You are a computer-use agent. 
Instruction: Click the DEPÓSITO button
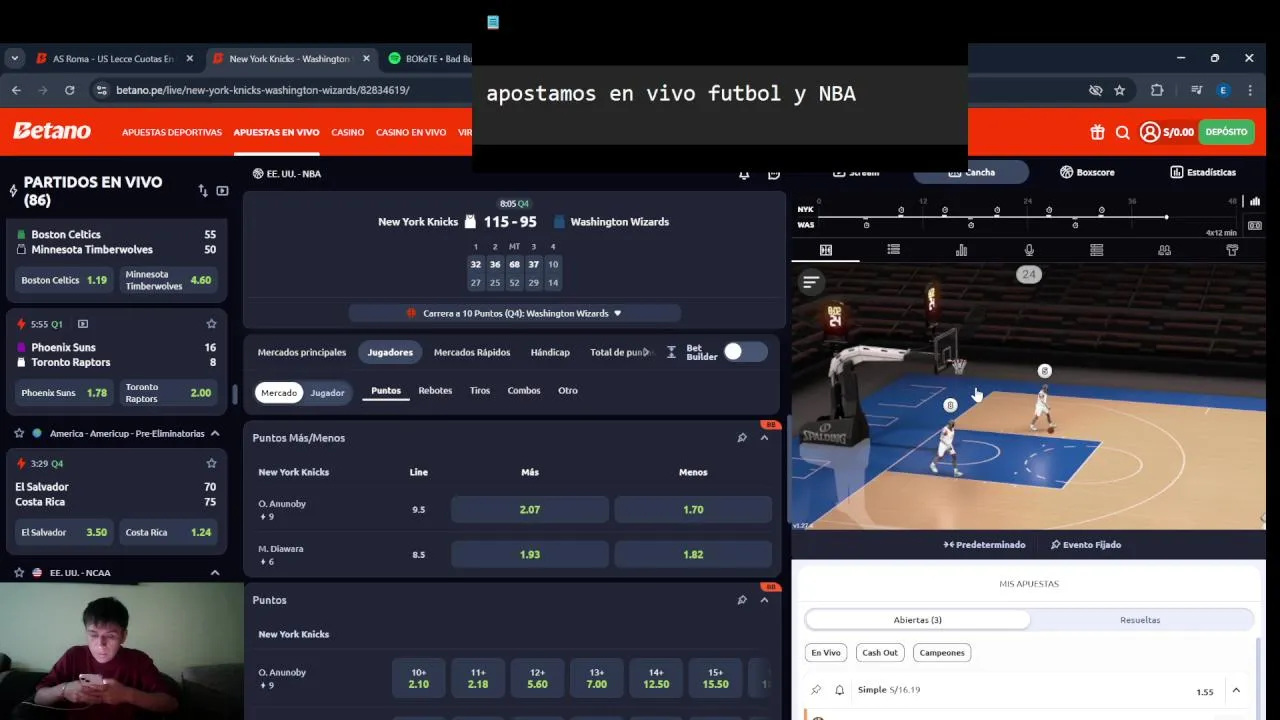click(1226, 132)
